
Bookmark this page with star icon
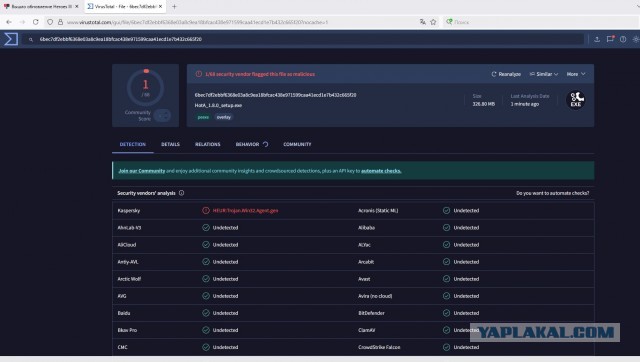pos(433,22)
